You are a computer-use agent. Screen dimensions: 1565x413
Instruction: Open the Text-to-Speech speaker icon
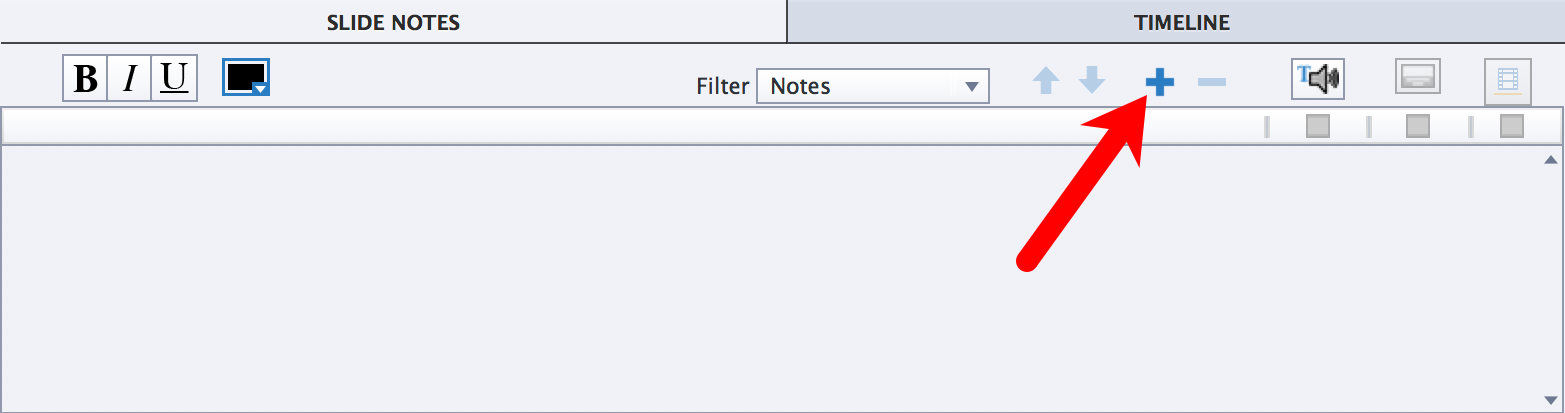pyautogui.click(x=1317, y=78)
